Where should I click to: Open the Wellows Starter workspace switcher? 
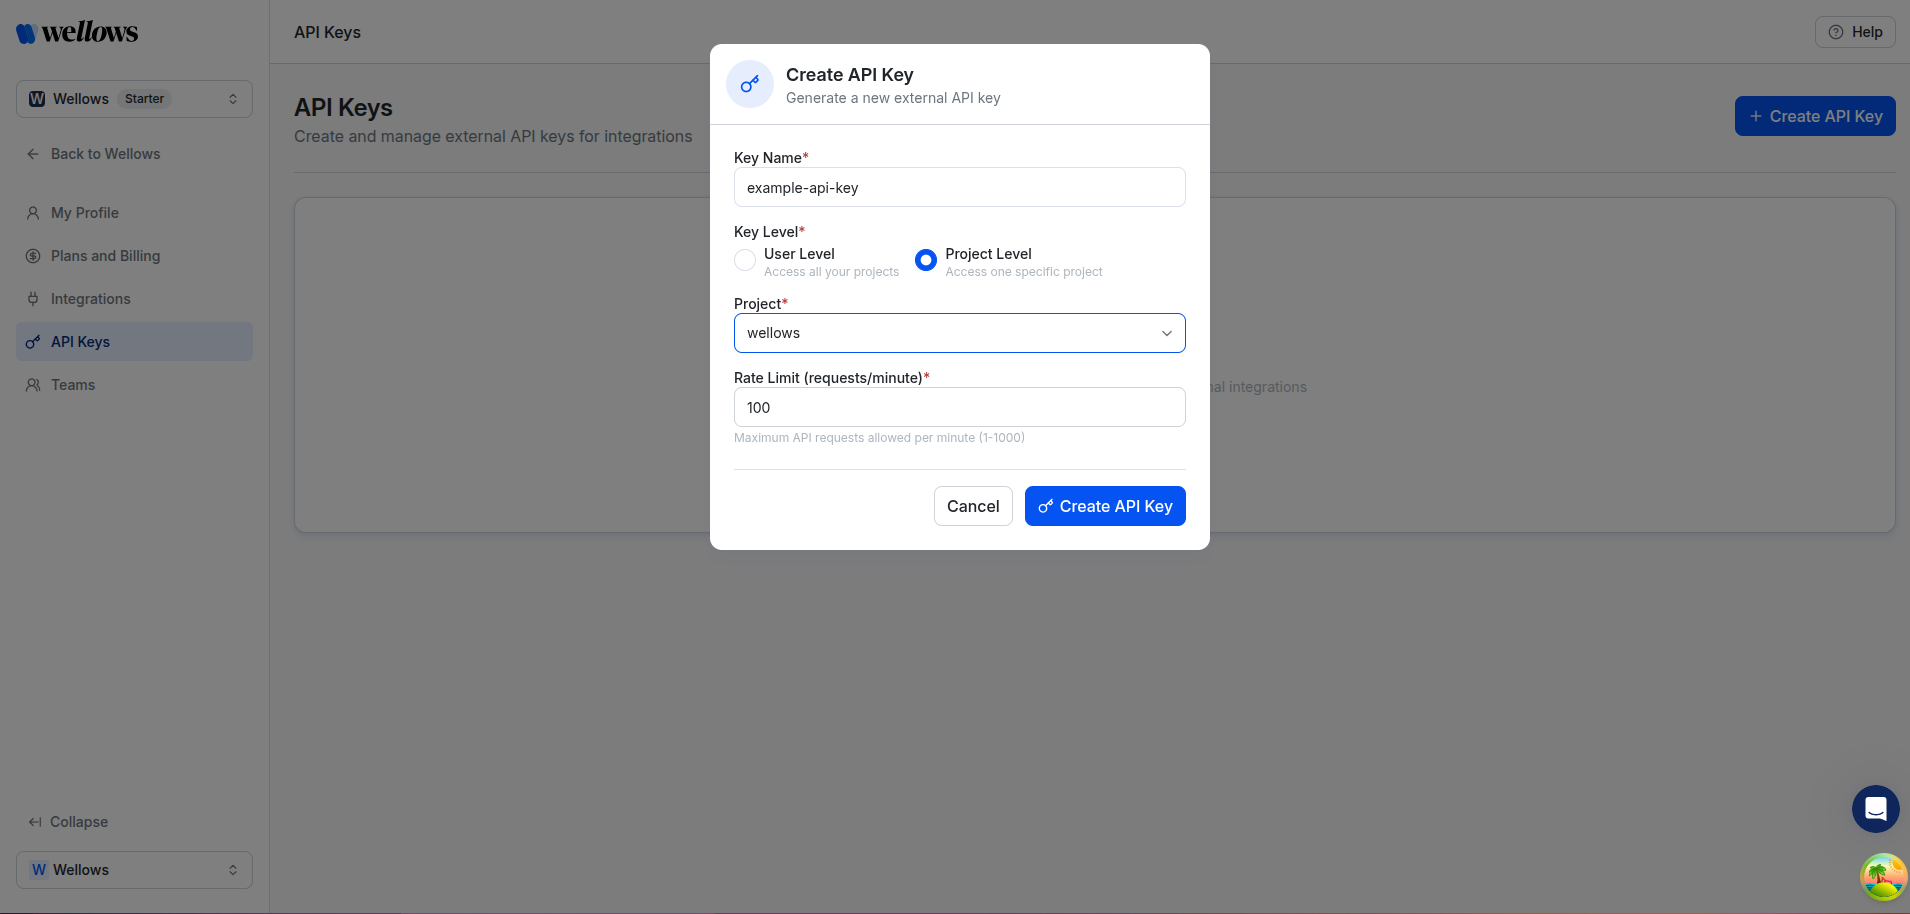[x=133, y=98]
